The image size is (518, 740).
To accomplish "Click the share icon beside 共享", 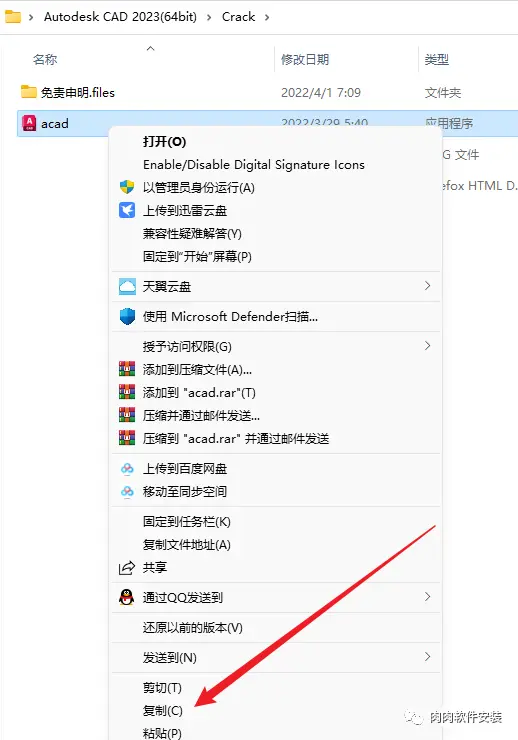I will (x=126, y=567).
